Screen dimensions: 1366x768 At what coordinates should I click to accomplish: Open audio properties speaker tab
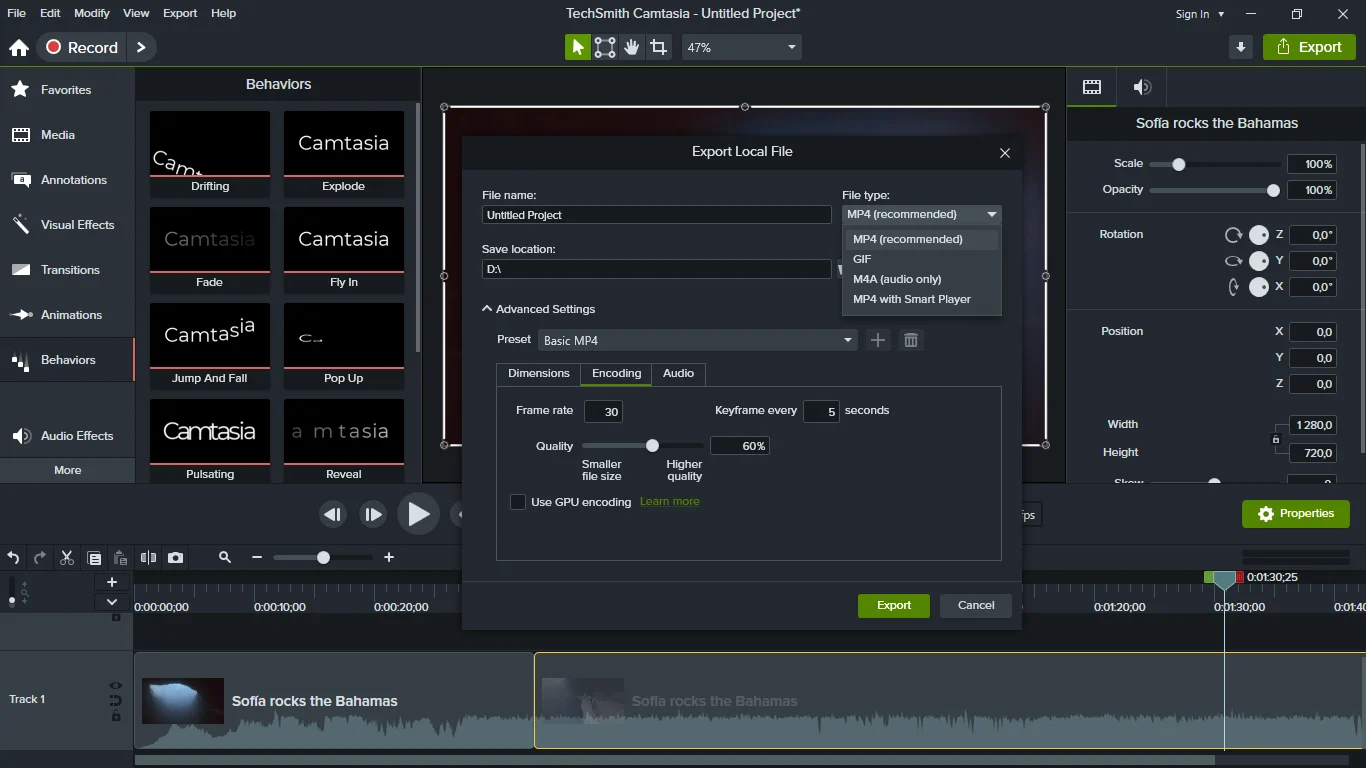(1142, 87)
